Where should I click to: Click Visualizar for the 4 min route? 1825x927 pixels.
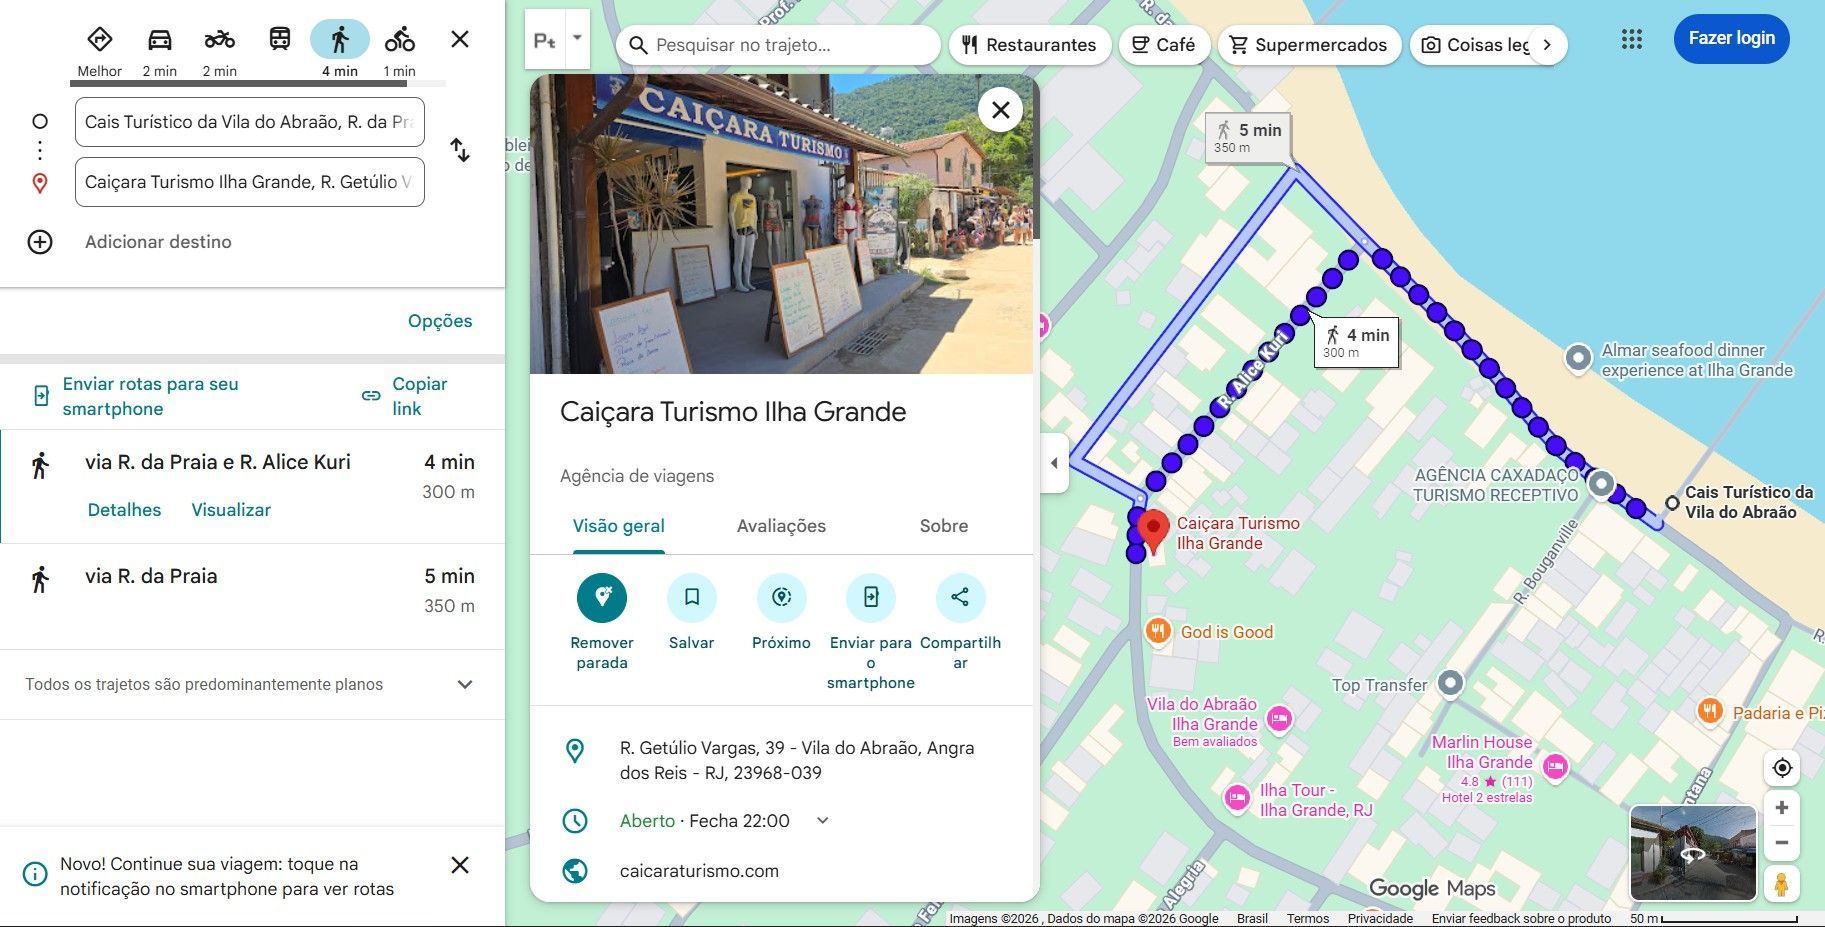pyautogui.click(x=231, y=510)
